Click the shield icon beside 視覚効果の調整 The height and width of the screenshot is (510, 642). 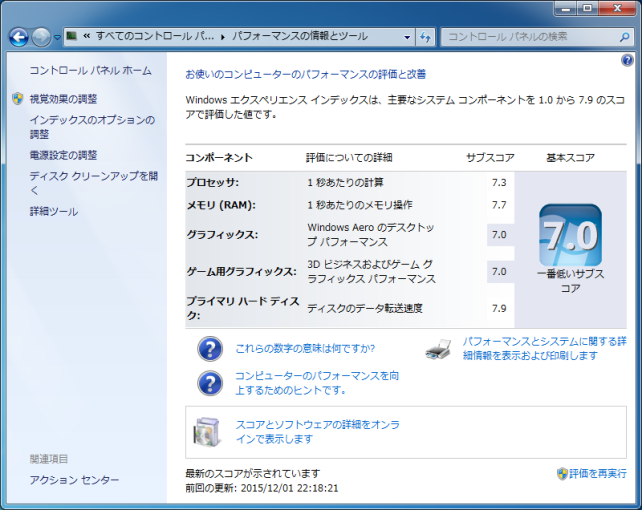point(18,99)
